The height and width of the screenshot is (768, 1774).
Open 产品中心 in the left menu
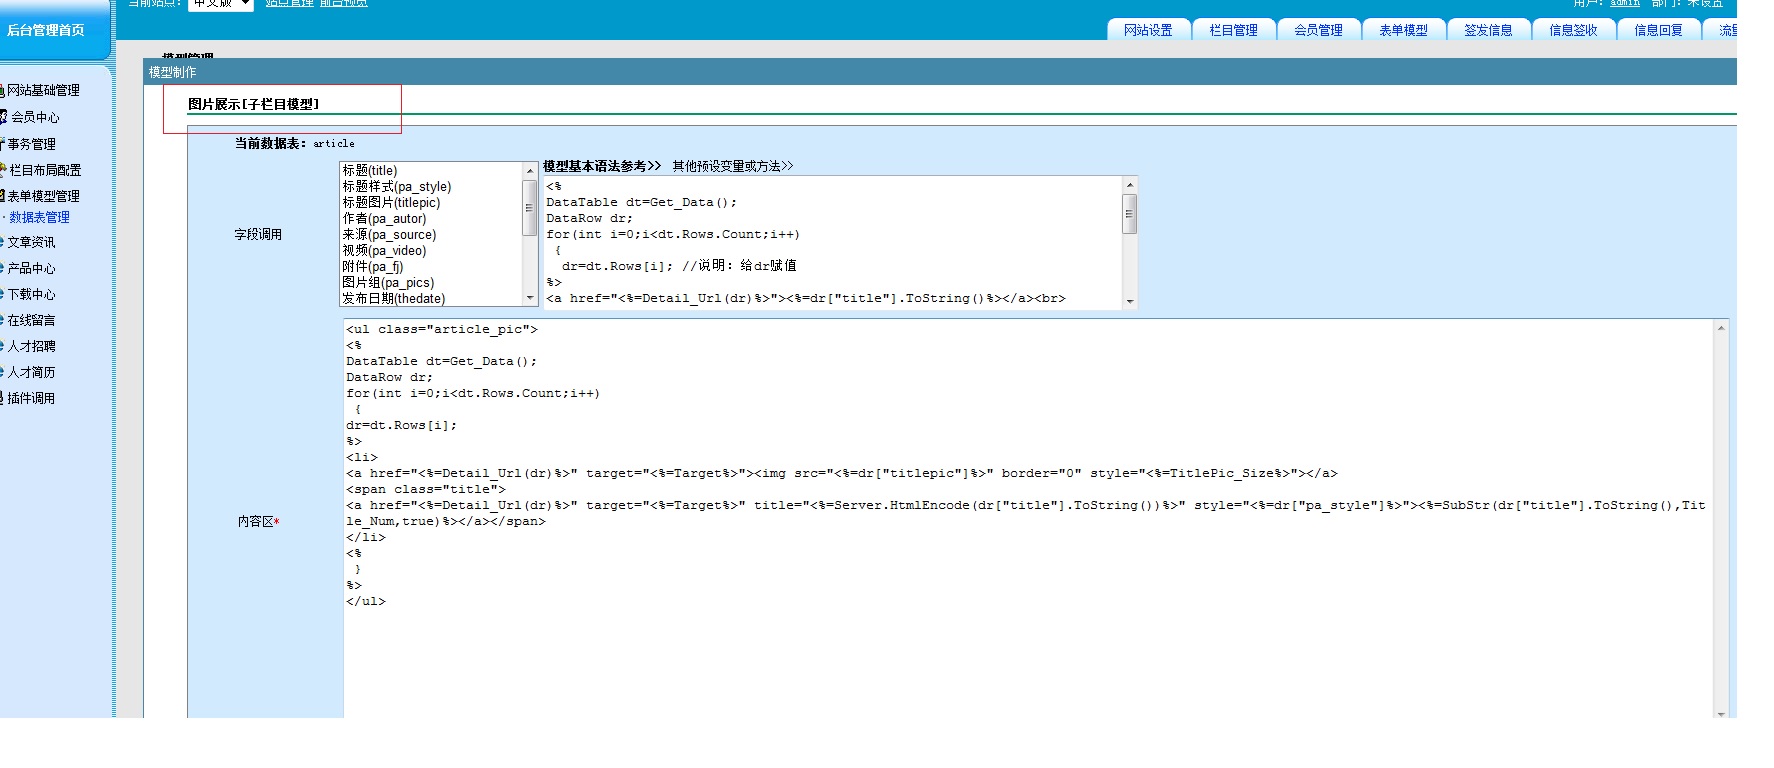click(x=31, y=269)
